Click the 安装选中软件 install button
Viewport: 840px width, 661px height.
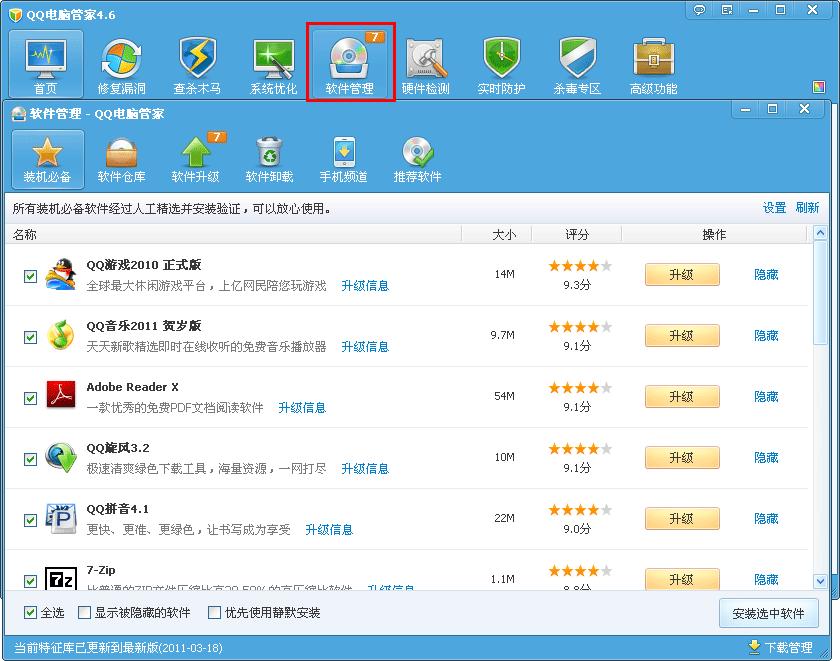coord(769,613)
